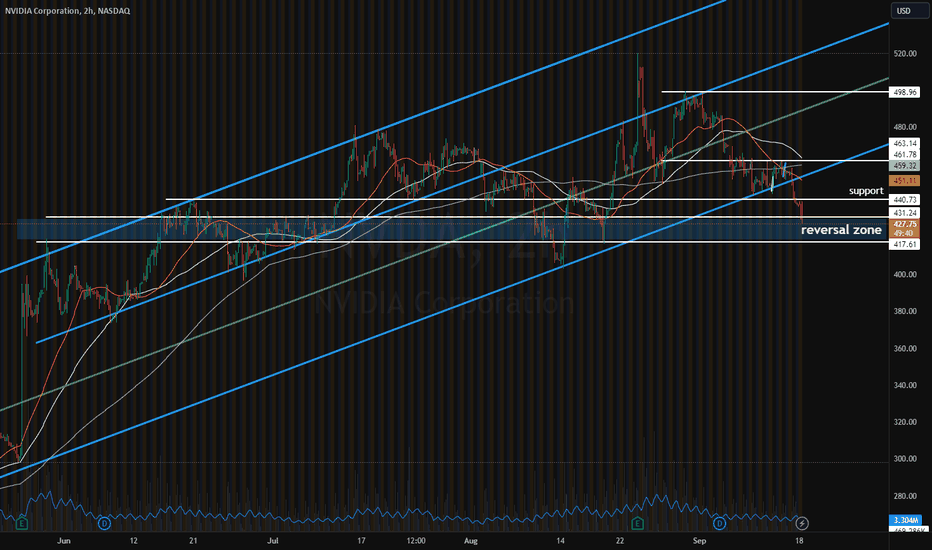Click the 440.73 support line label
Screen dimensions: 932x550
(x=904, y=200)
